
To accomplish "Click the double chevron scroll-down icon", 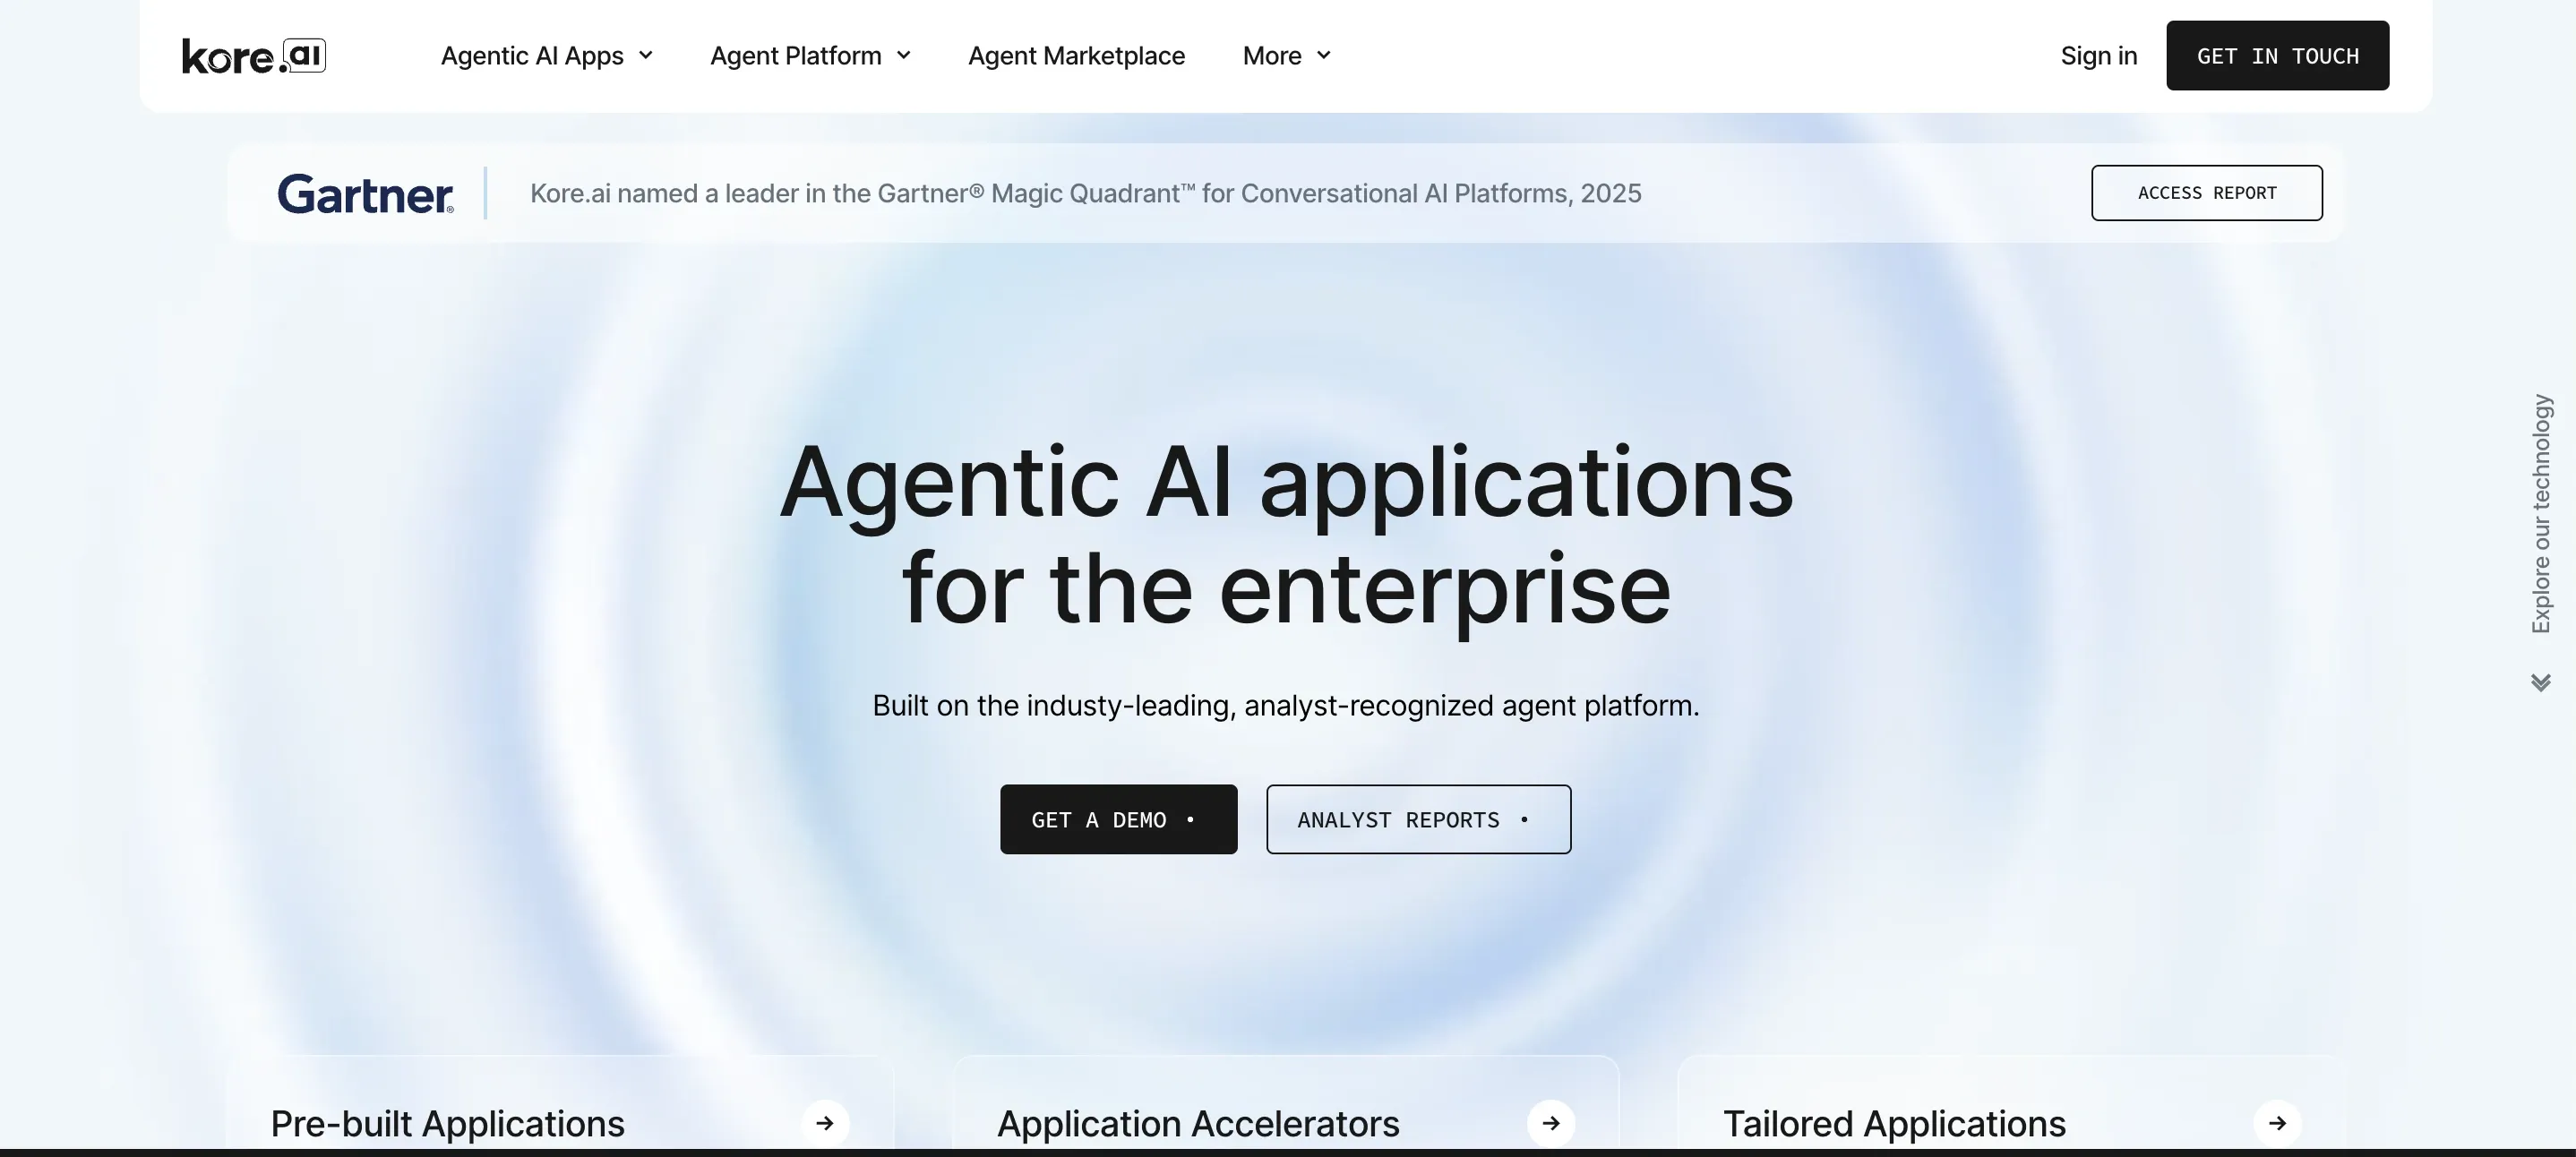I will pos(2541,682).
